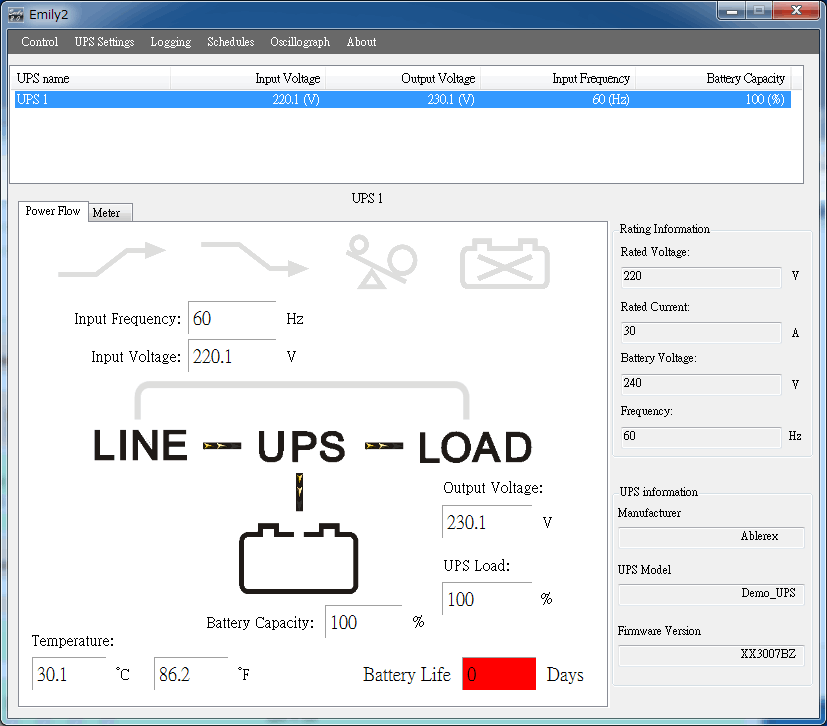
Task: Click the large battery diagram icon
Action: coord(298,558)
